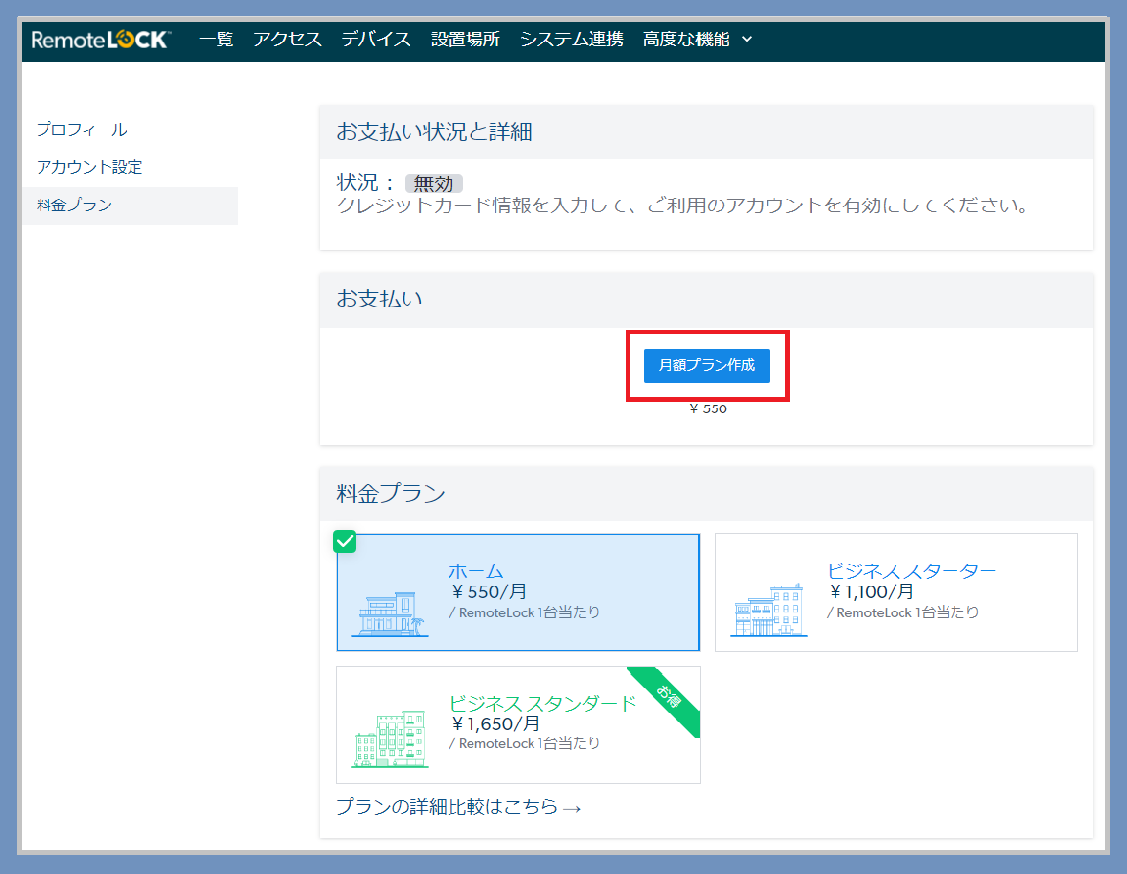This screenshot has width=1127, height=874.
Task: Open the 設置場所 navigation item
Action: (465, 40)
